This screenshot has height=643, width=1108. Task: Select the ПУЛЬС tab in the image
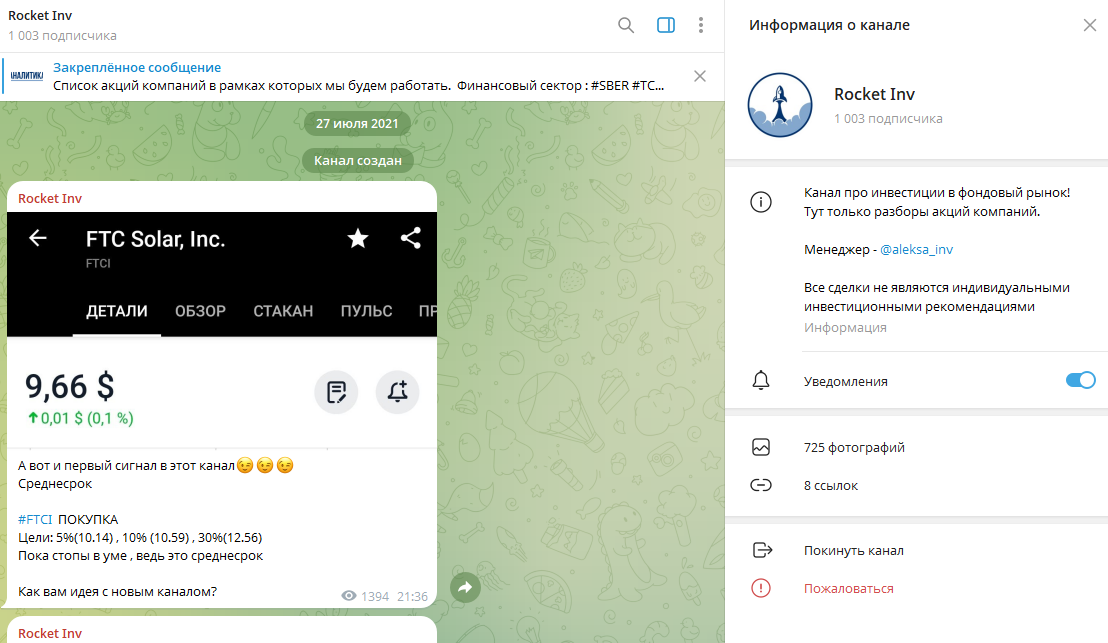click(366, 311)
